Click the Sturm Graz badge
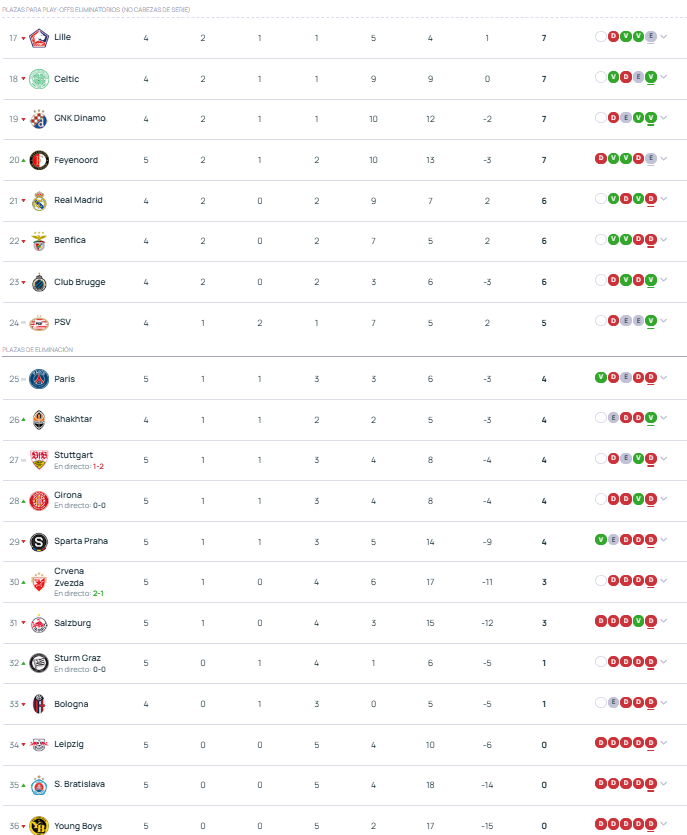 [x=39, y=663]
